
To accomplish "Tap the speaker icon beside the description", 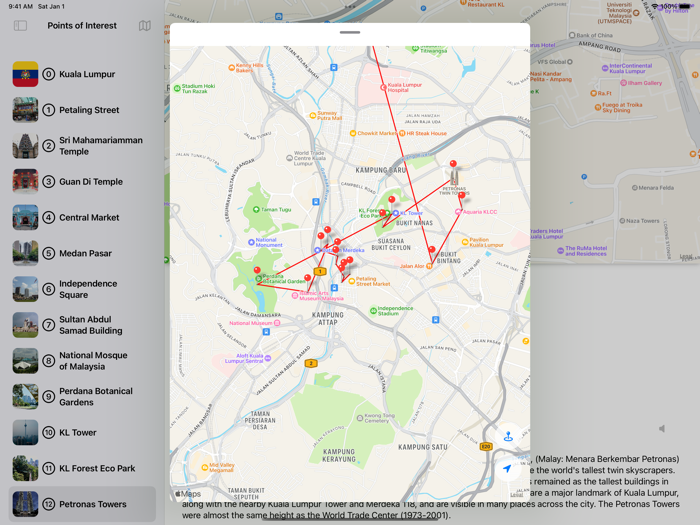I will coord(662,429).
